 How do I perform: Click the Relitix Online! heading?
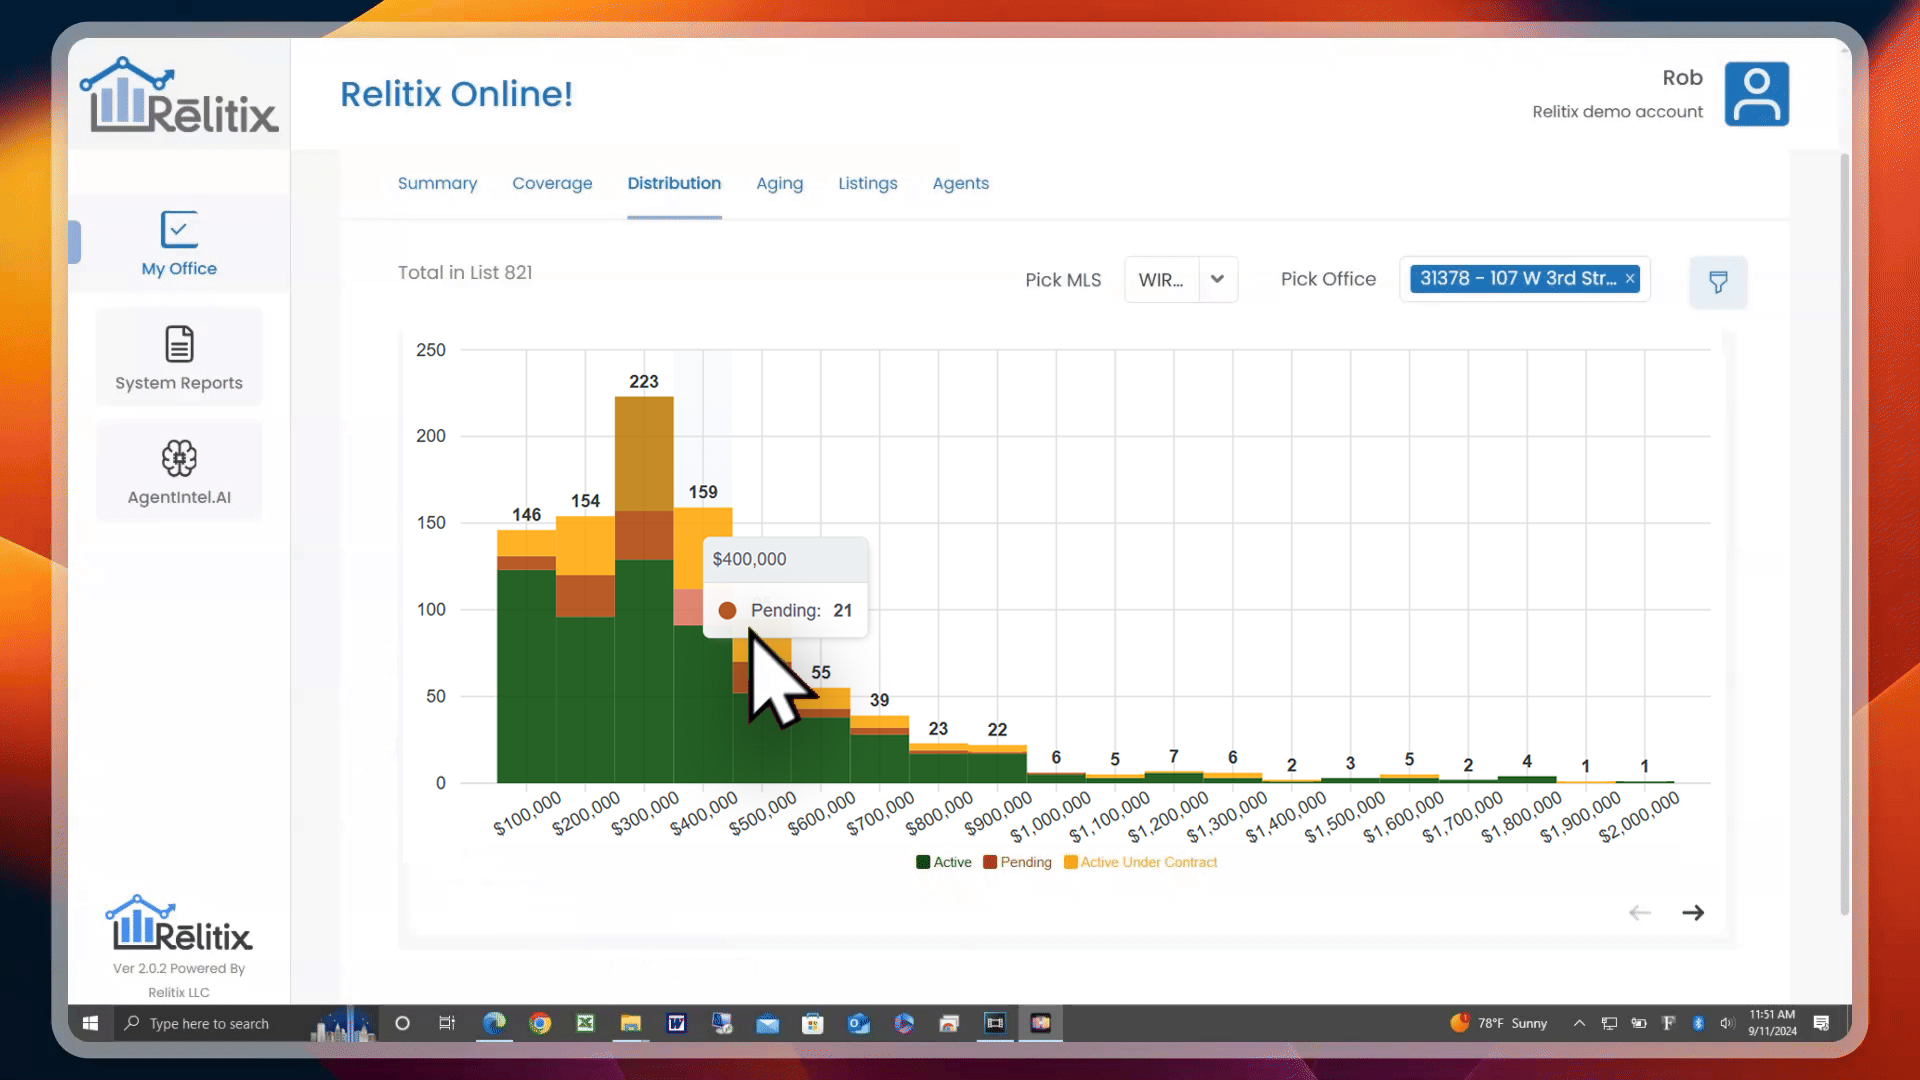point(457,94)
